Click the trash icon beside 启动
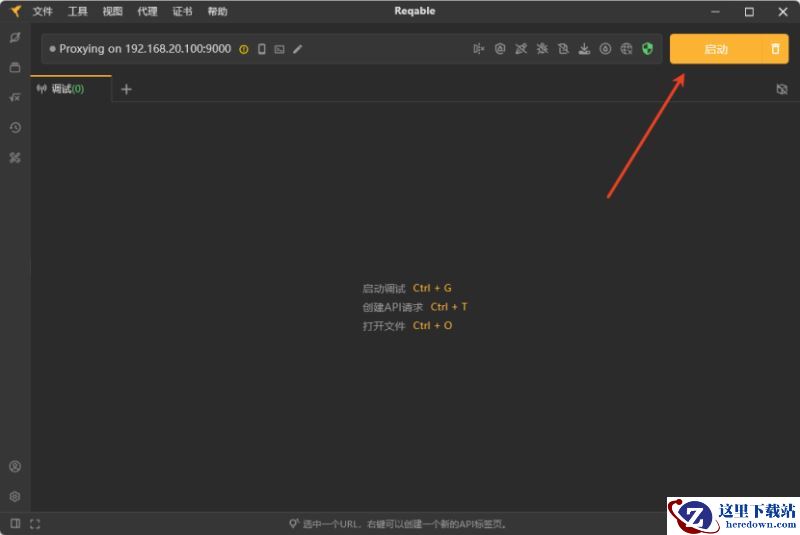This screenshot has height=535, width=800. pyautogui.click(x=775, y=49)
